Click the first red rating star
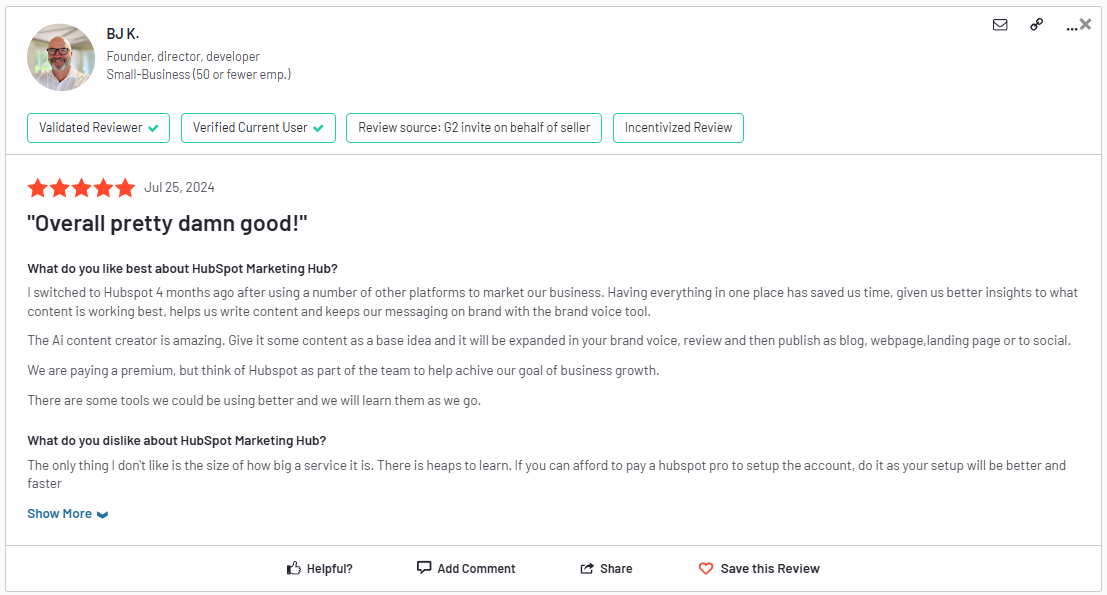This screenshot has height=595, width=1107. pos(38,187)
